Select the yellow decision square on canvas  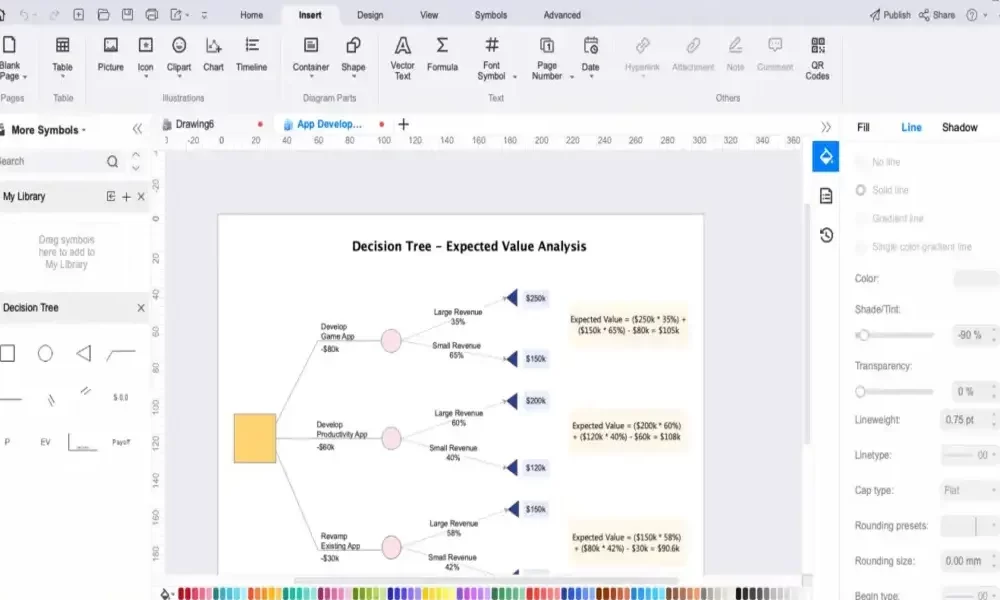255,438
